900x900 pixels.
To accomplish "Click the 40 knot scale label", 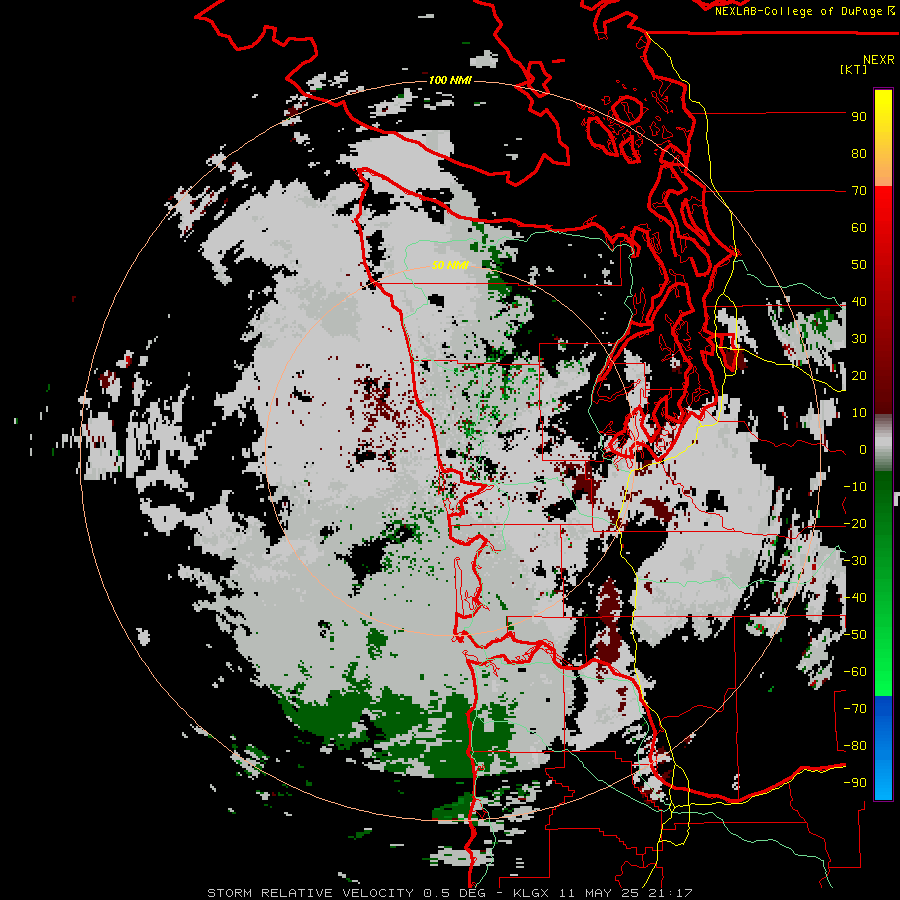I will [x=859, y=302].
